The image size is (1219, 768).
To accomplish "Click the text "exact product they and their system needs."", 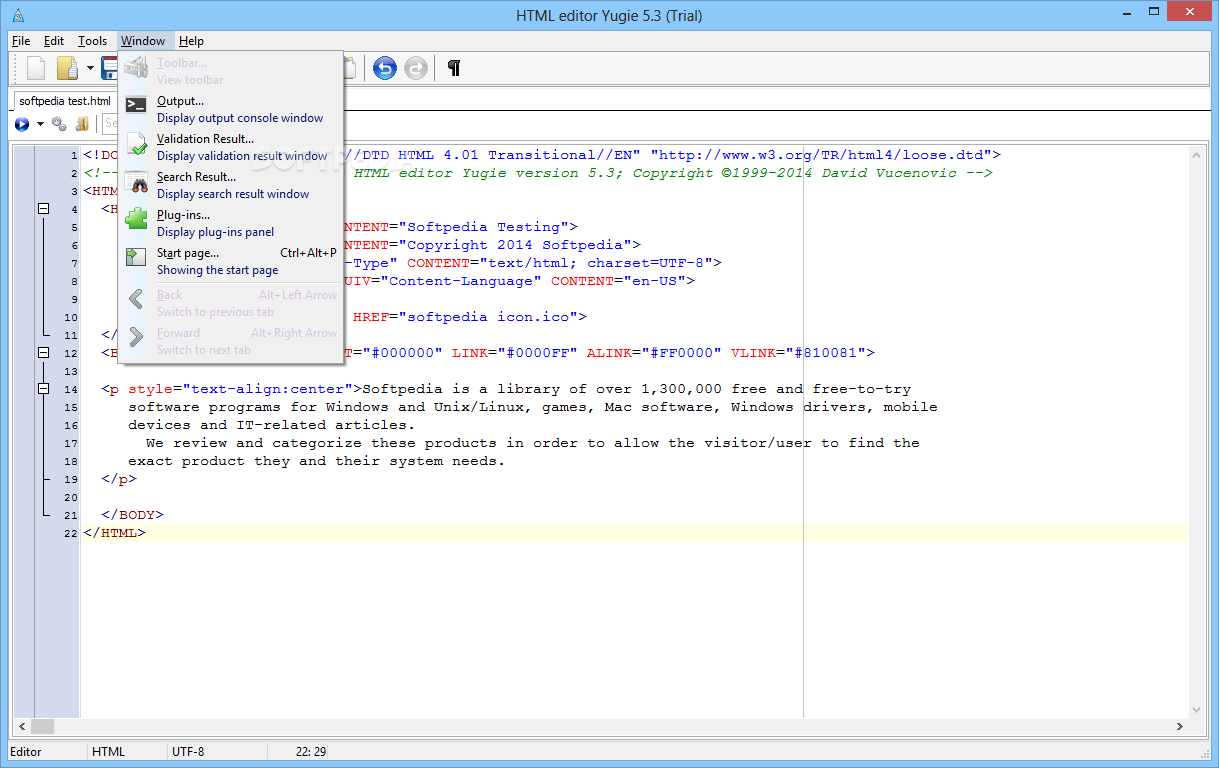I will coord(317,461).
